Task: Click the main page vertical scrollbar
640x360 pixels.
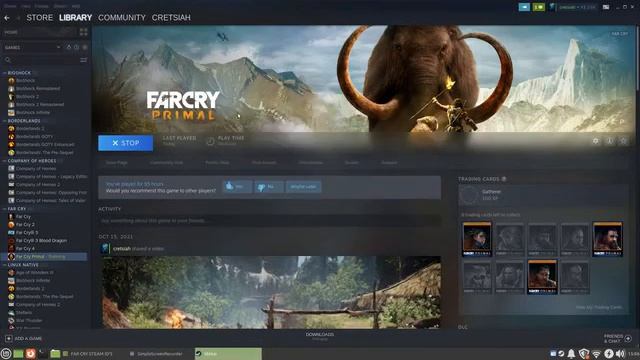Action: click(638, 57)
